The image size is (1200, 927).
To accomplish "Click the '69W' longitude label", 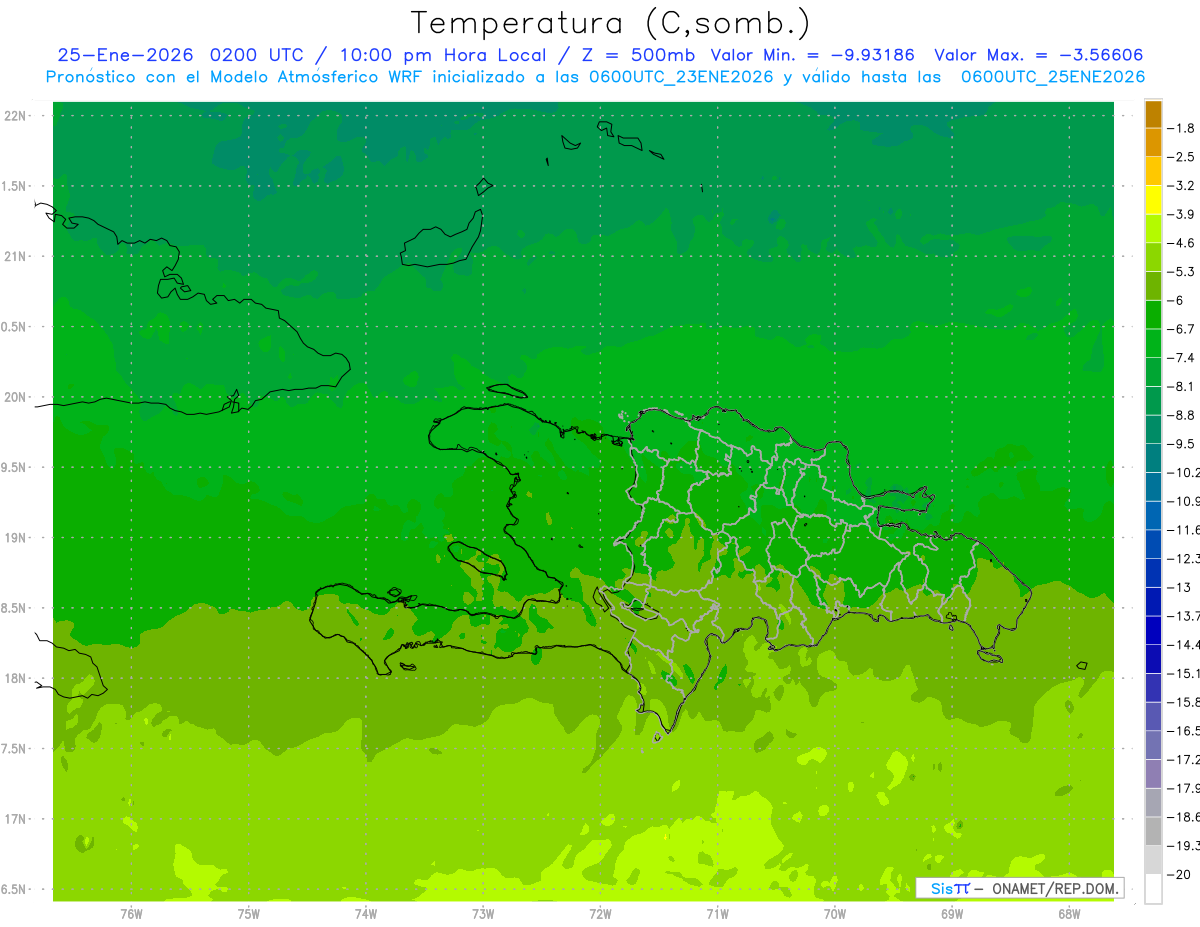I will pos(952,914).
